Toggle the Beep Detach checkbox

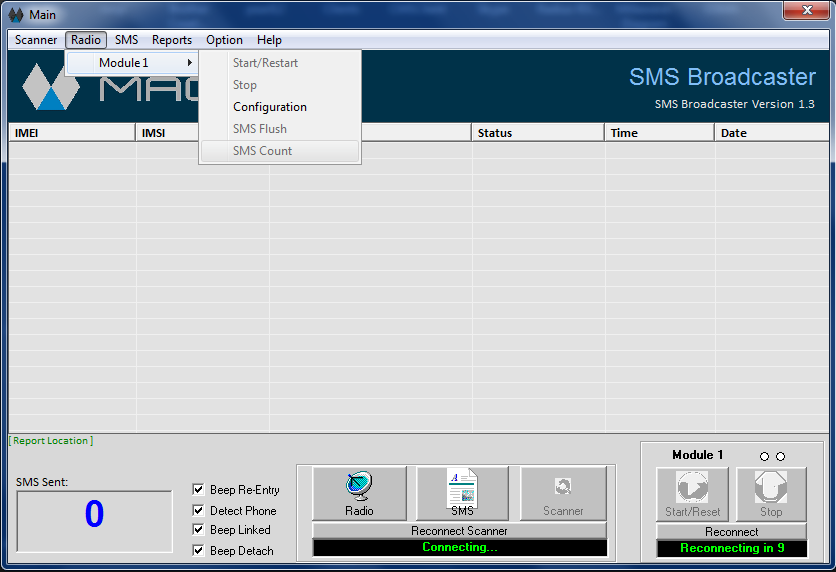coord(198,550)
